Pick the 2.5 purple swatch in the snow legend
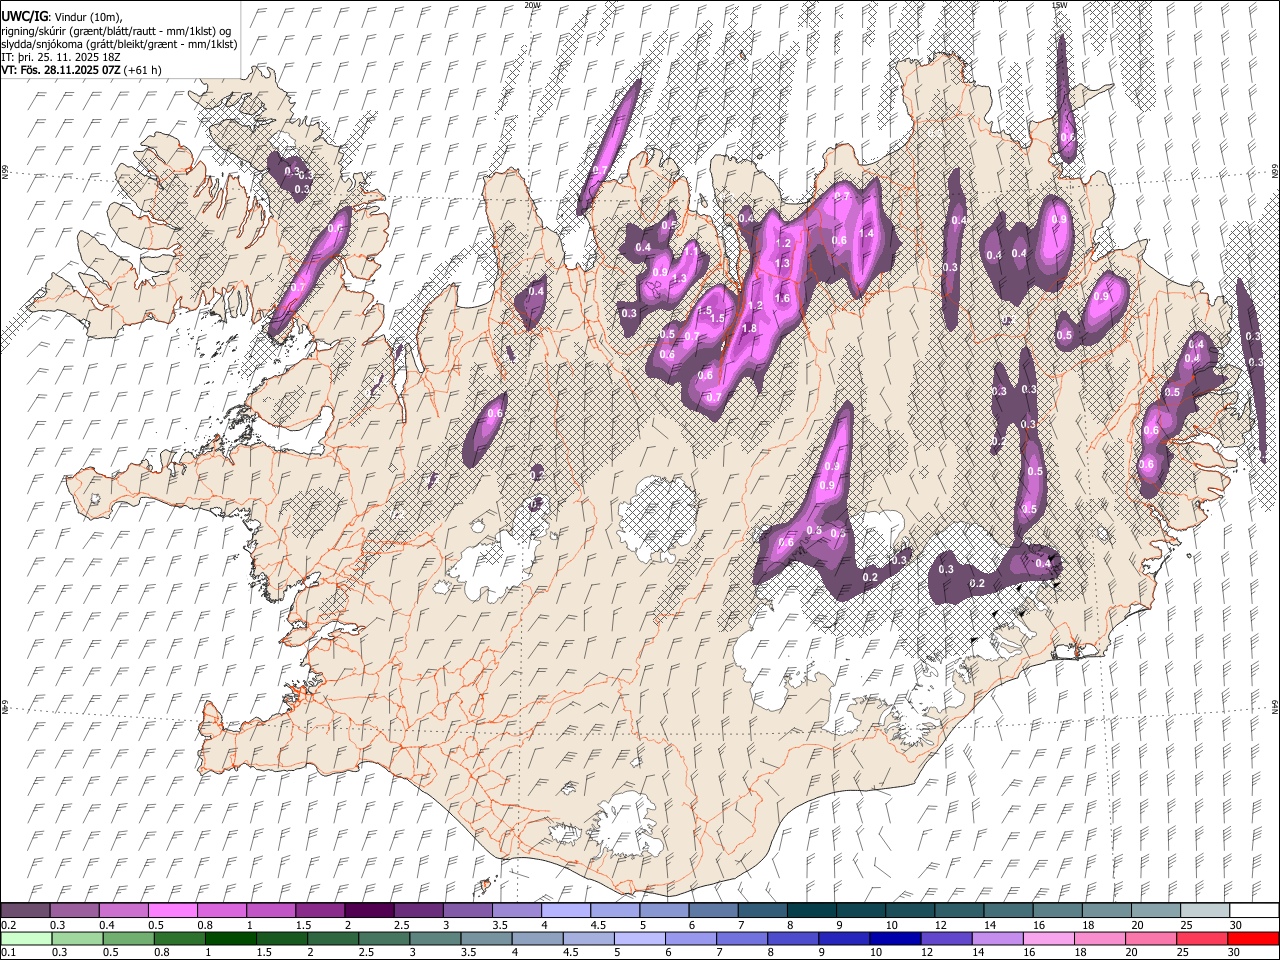Image resolution: width=1280 pixels, height=960 pixels. (x=418, y=911)
